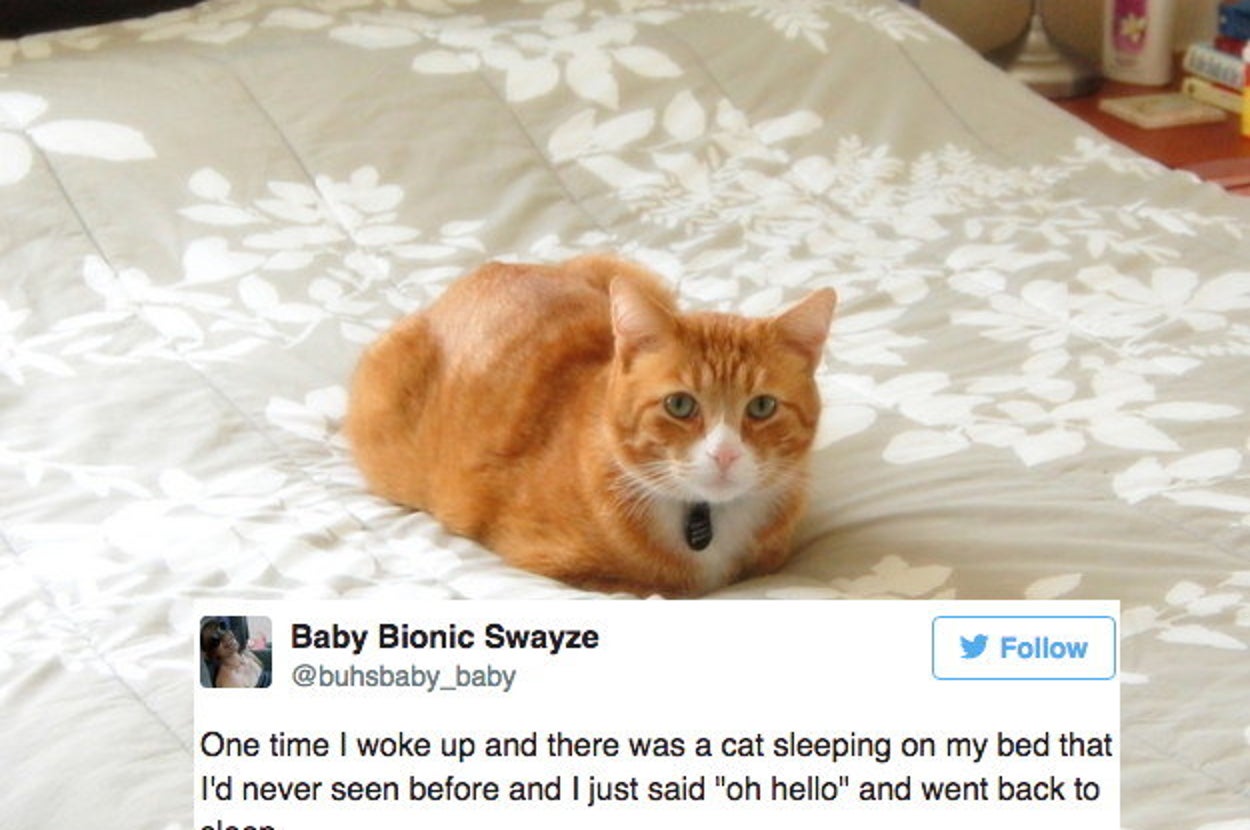This screenshot has width=1250, height=830.
Task: Click the cat's pink nose
Action: click(x=725, y=456)
